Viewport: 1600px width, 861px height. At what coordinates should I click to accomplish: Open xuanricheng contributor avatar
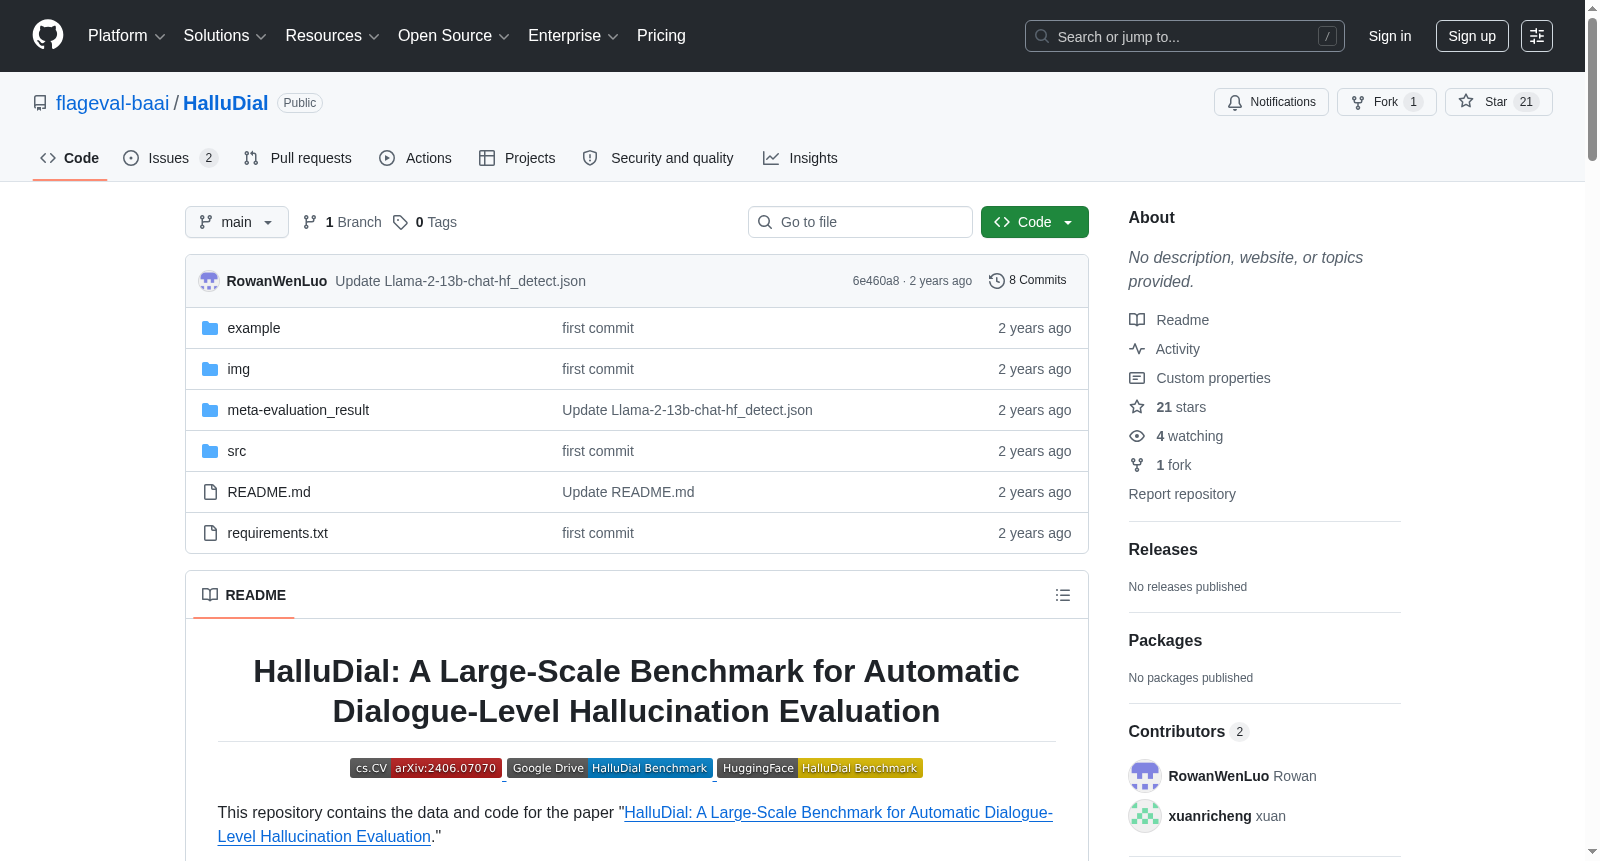[x=1145, y=816]
